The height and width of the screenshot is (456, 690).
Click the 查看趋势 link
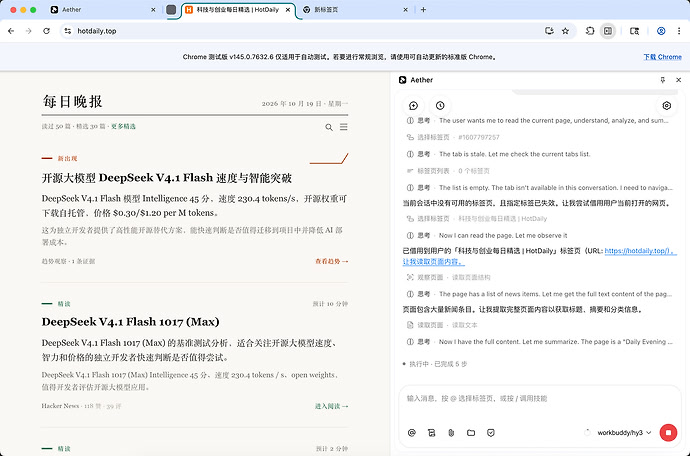tap(331, 261)
